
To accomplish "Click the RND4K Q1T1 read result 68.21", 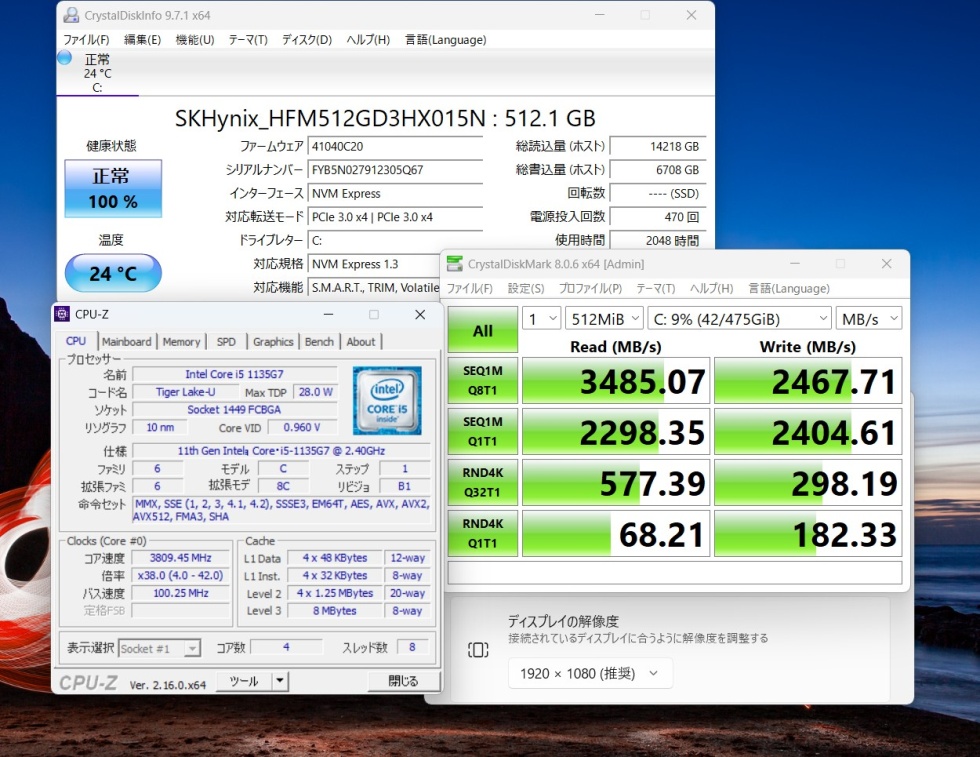I will [616, 533].
